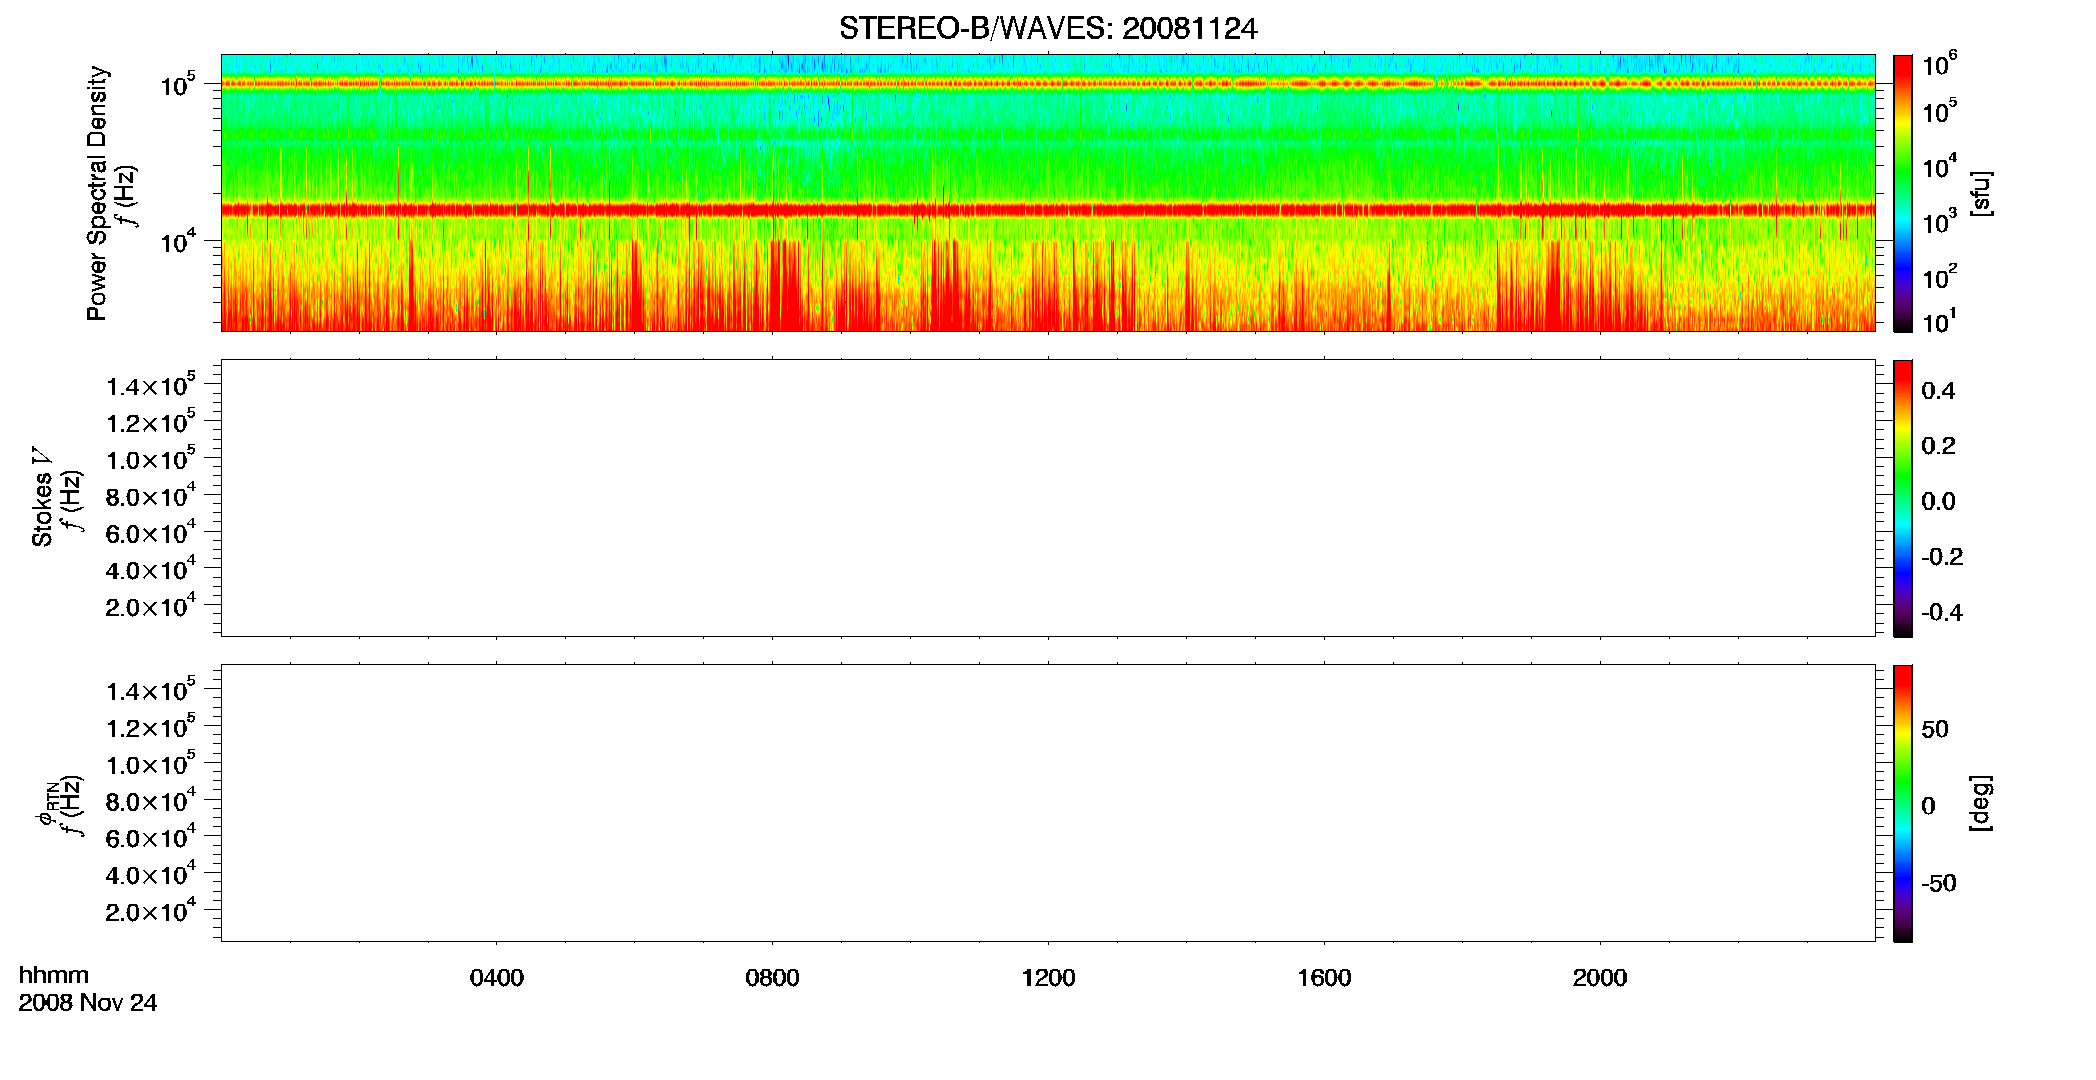Viewport: 2096px width, 1080px height.
Task: Click inside the empty Stokes V panel
Action: [1048, 498]
